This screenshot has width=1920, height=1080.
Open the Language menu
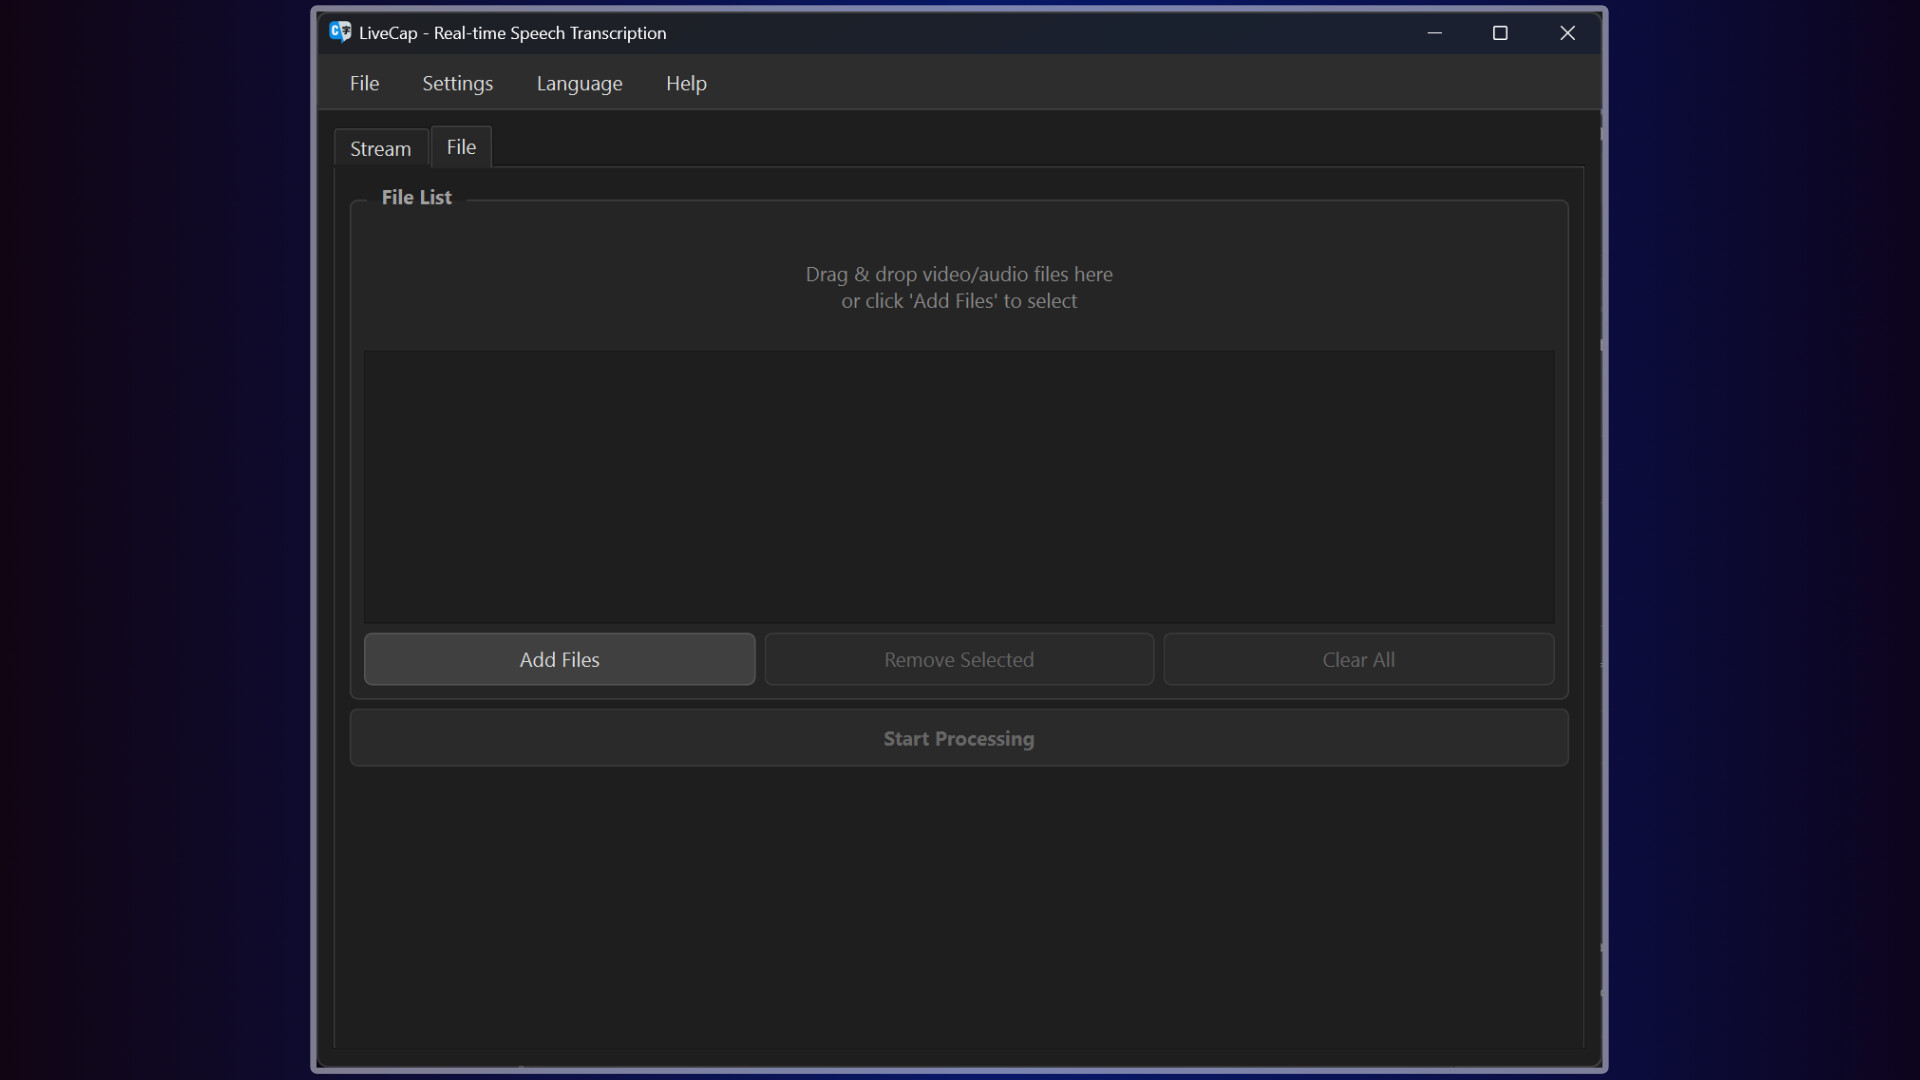[x=579, y=84]
